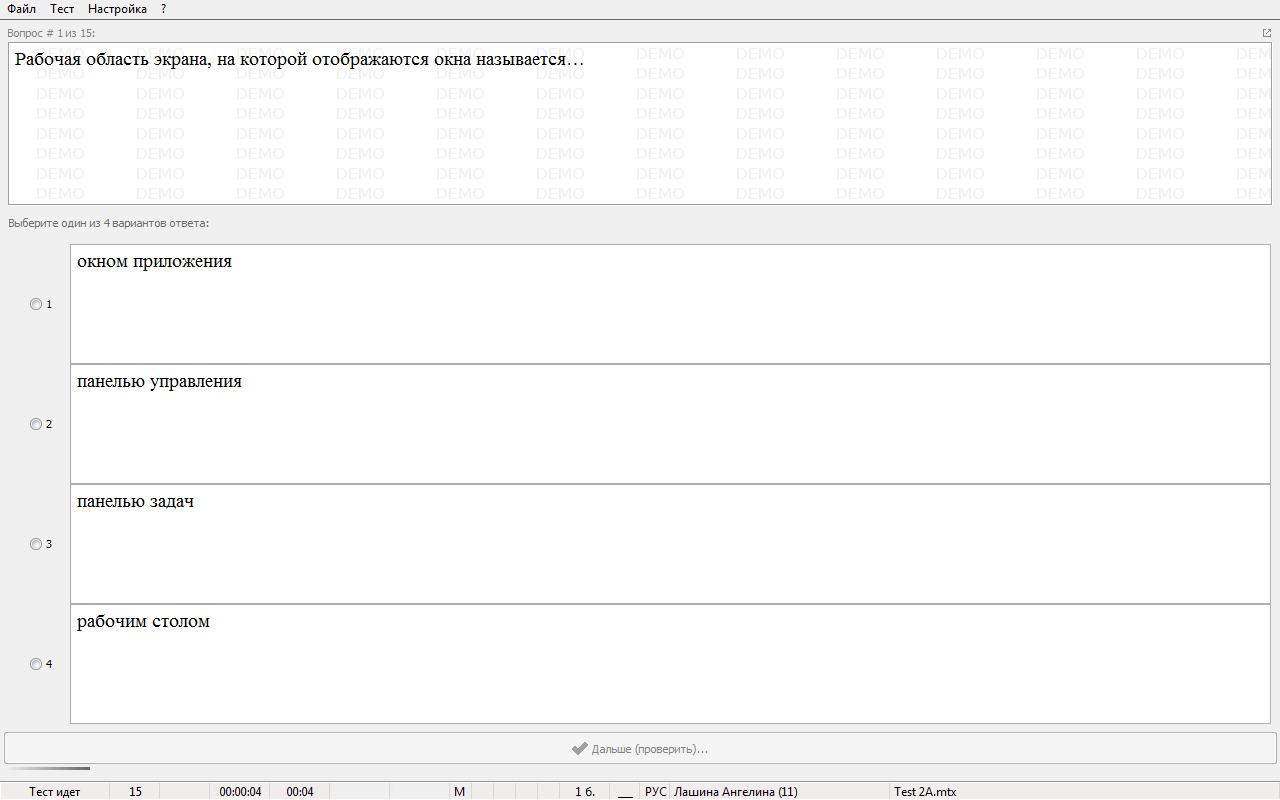
Task: Open the Тест menu
Action: pyautogui.click(x=62, y=9)
